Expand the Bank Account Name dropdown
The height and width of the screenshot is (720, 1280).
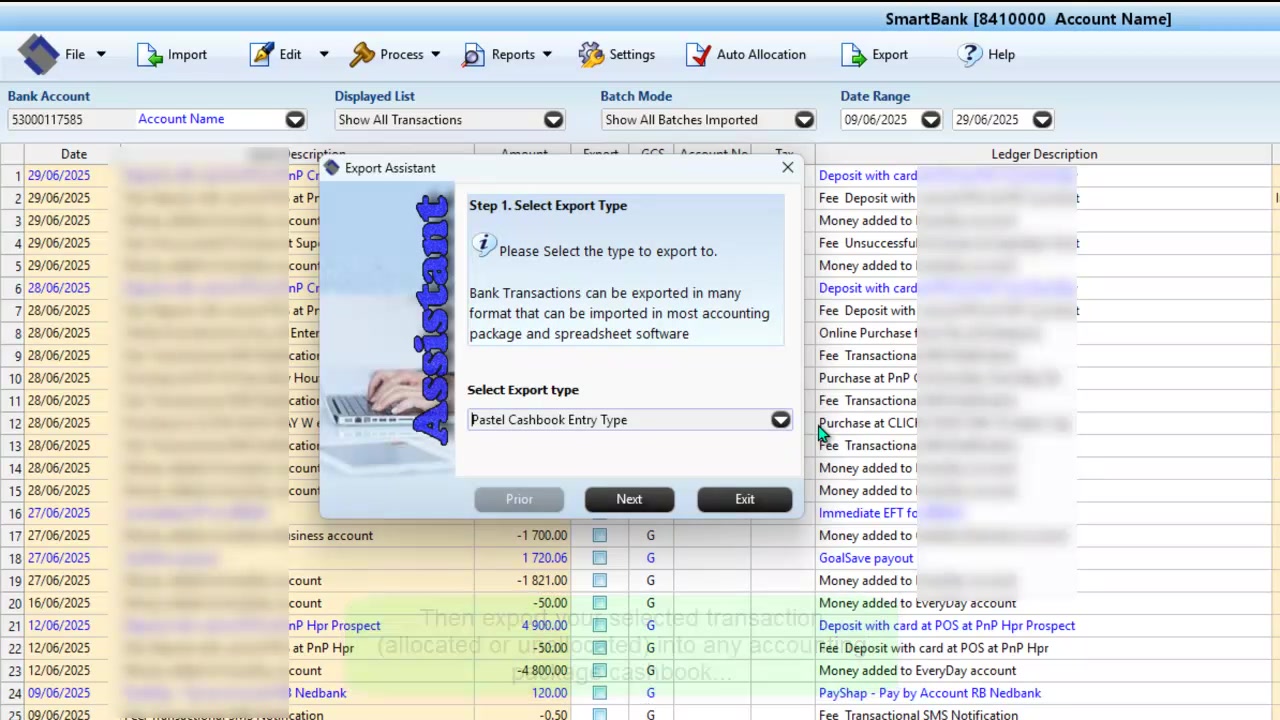point(295,120)
